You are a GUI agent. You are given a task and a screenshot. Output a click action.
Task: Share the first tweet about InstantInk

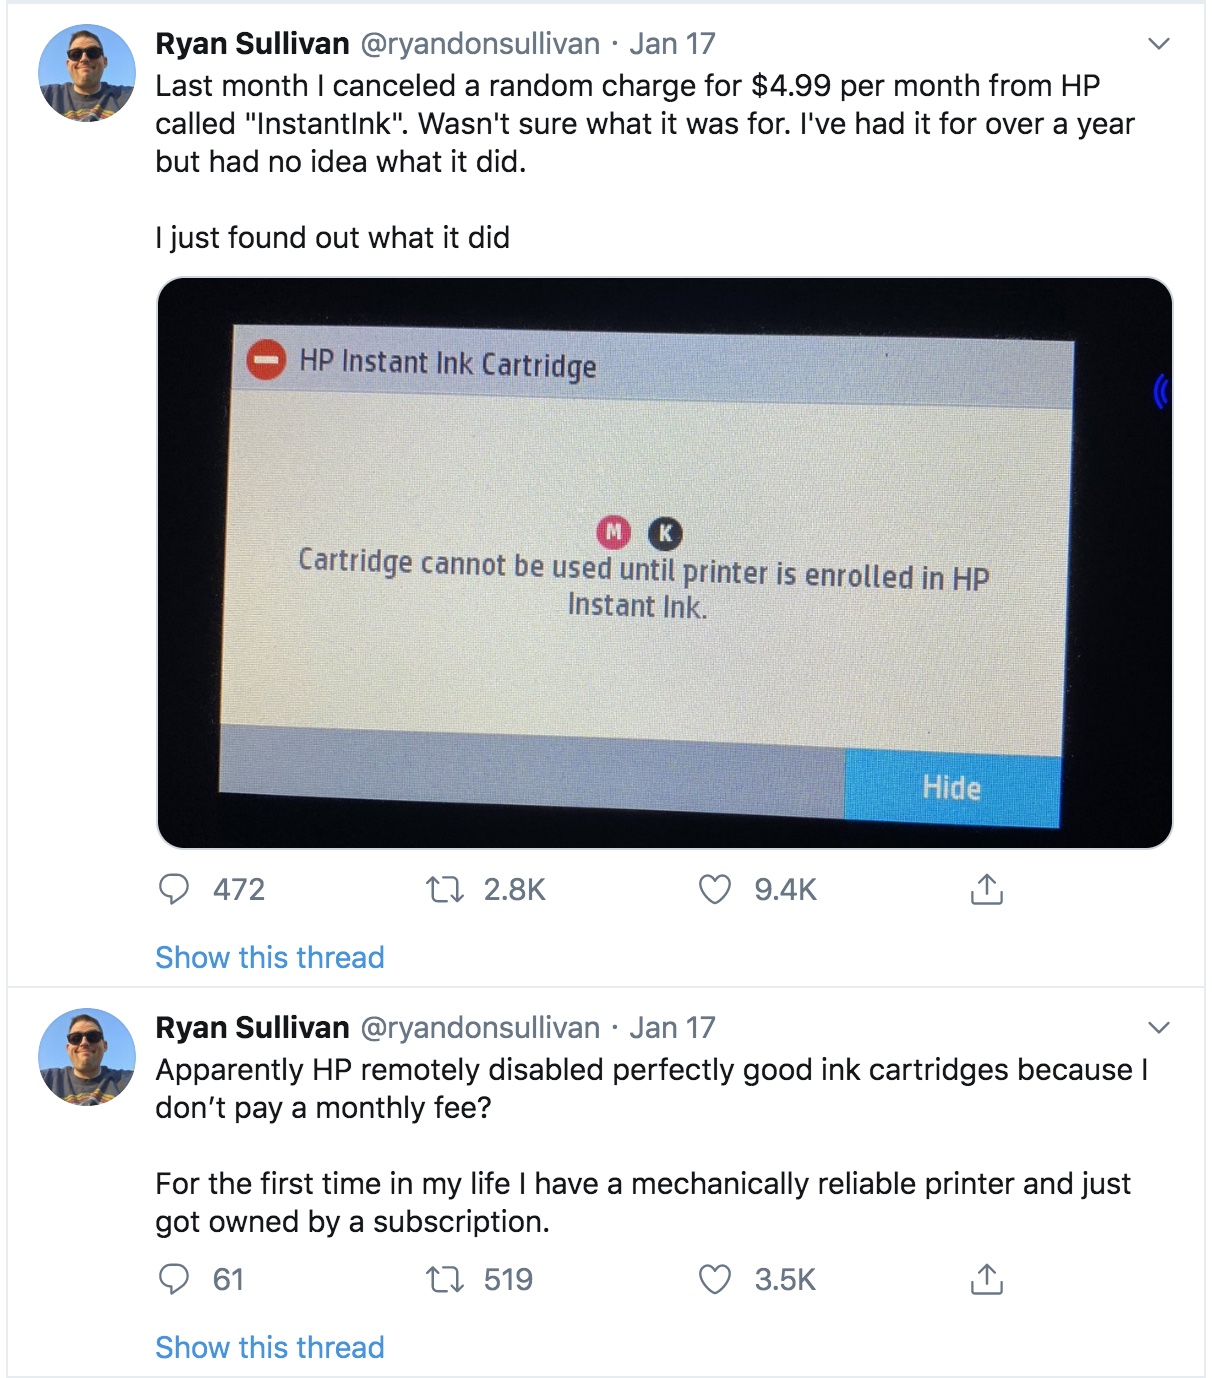986,889
